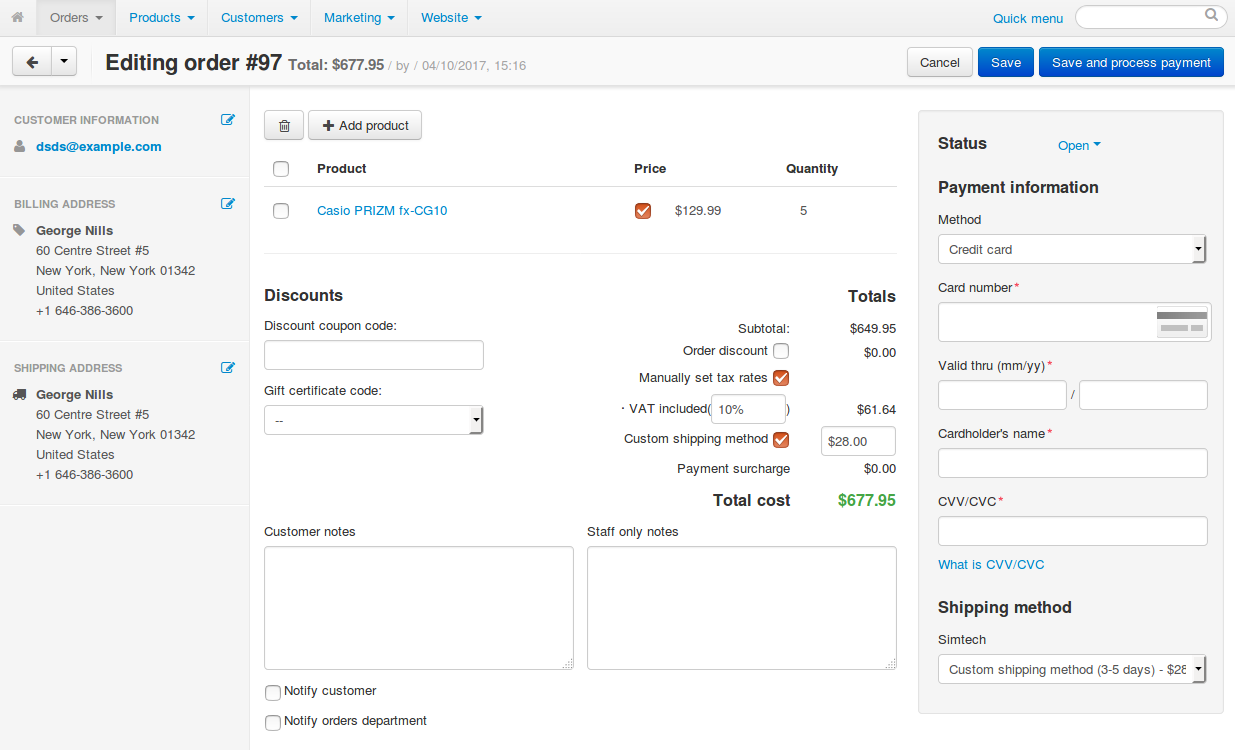Image resolution: width=1235 pixels, height=750 pixels.
Task: Click the search magnifier icon
Action: coord(1211,15)
